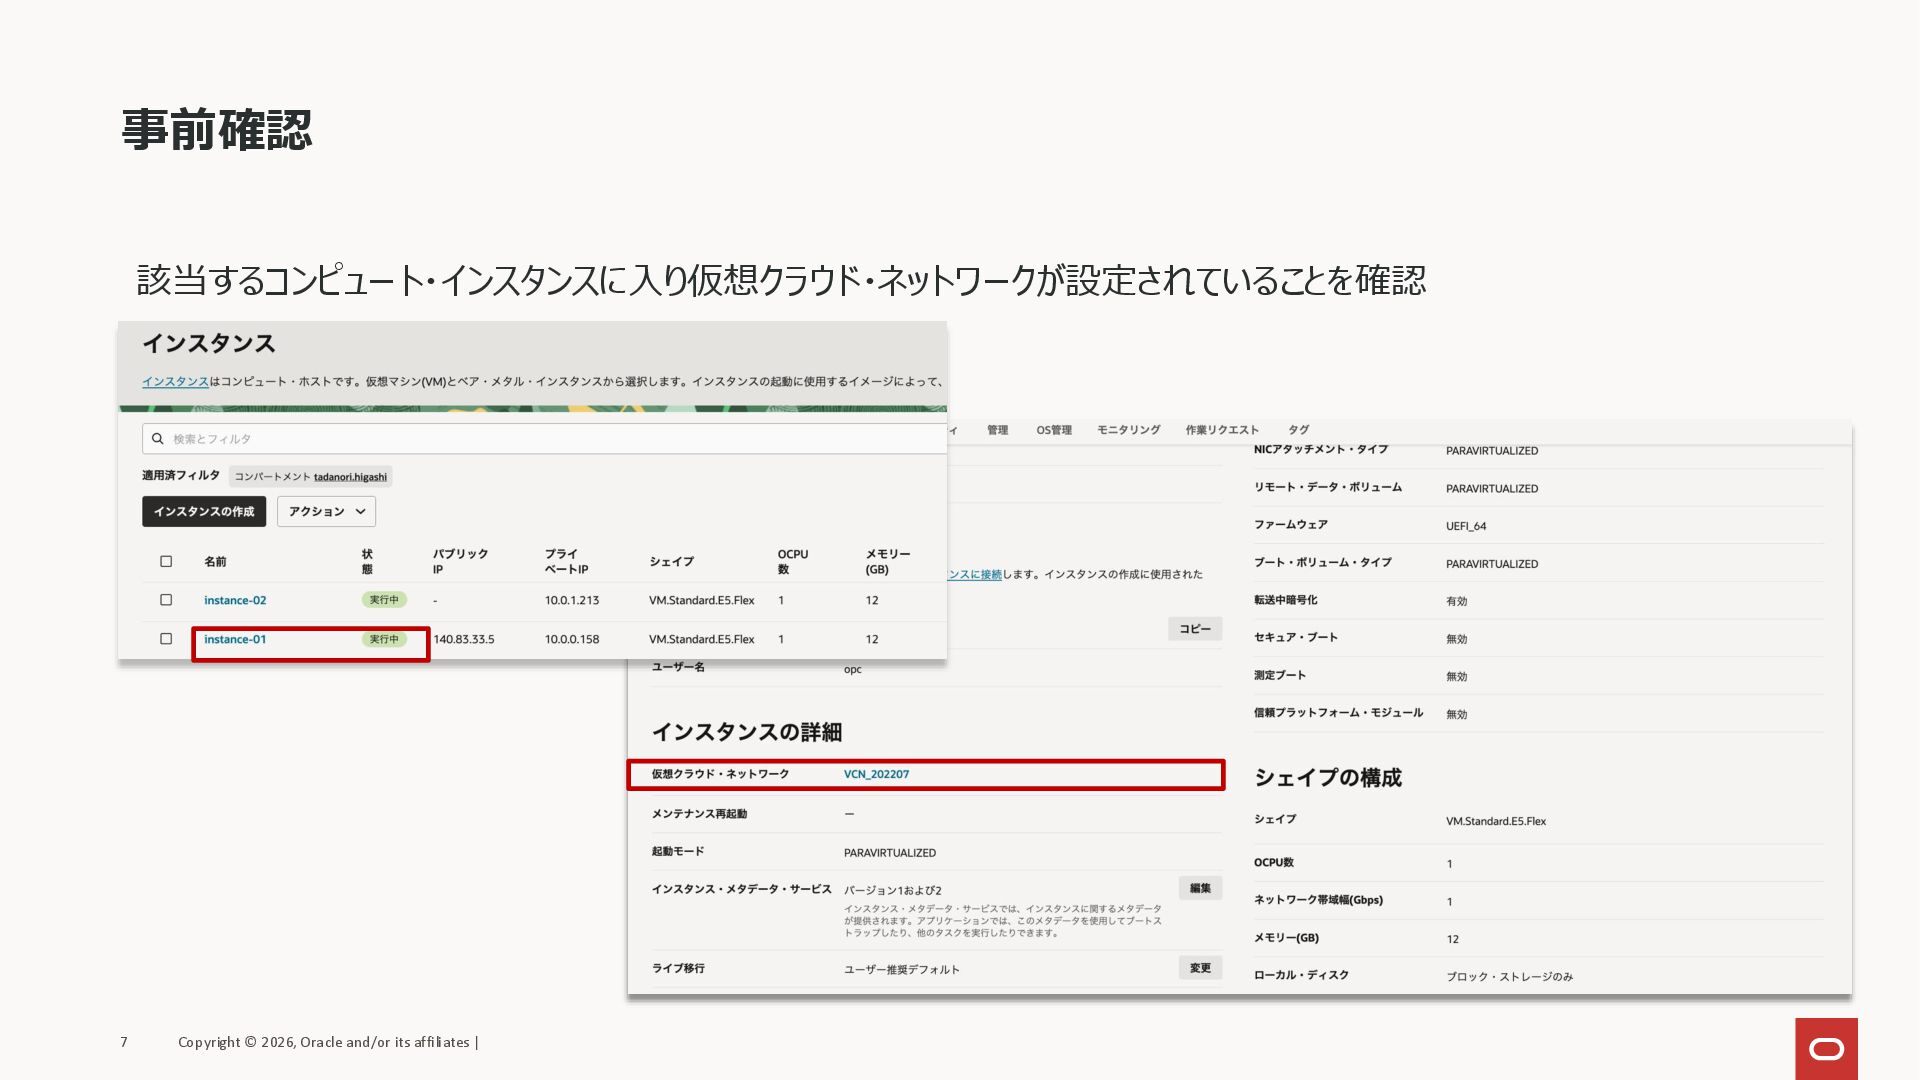Click 変更 button for ライブ移行
Viewport: 1920px width, 1080px height.
1200,968
